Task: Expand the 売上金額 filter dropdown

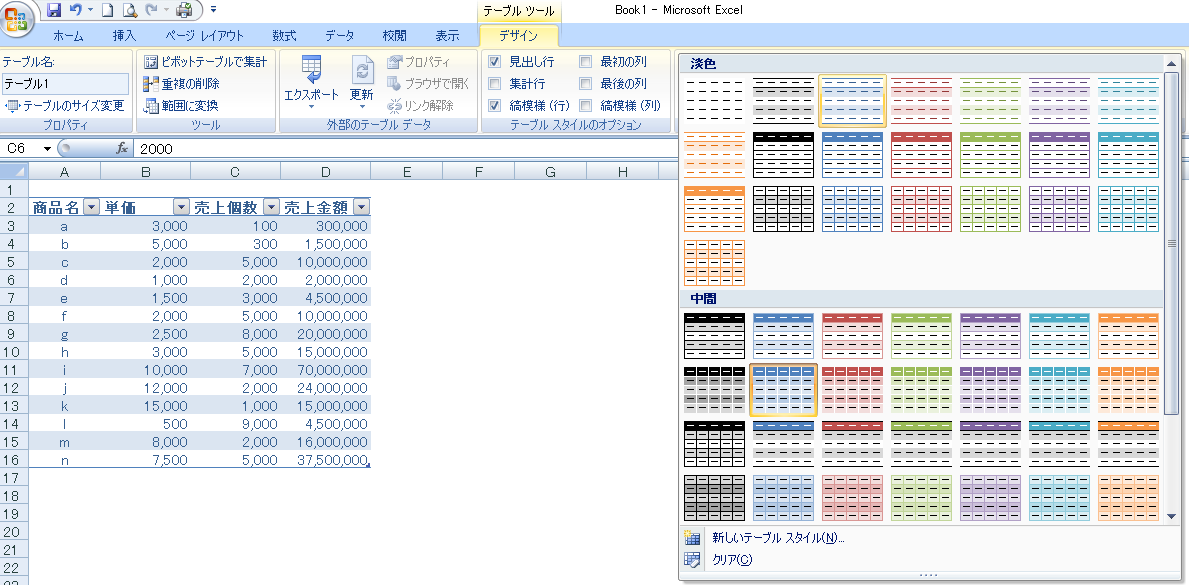Action: pyautogui.click(x=361, y=207)
